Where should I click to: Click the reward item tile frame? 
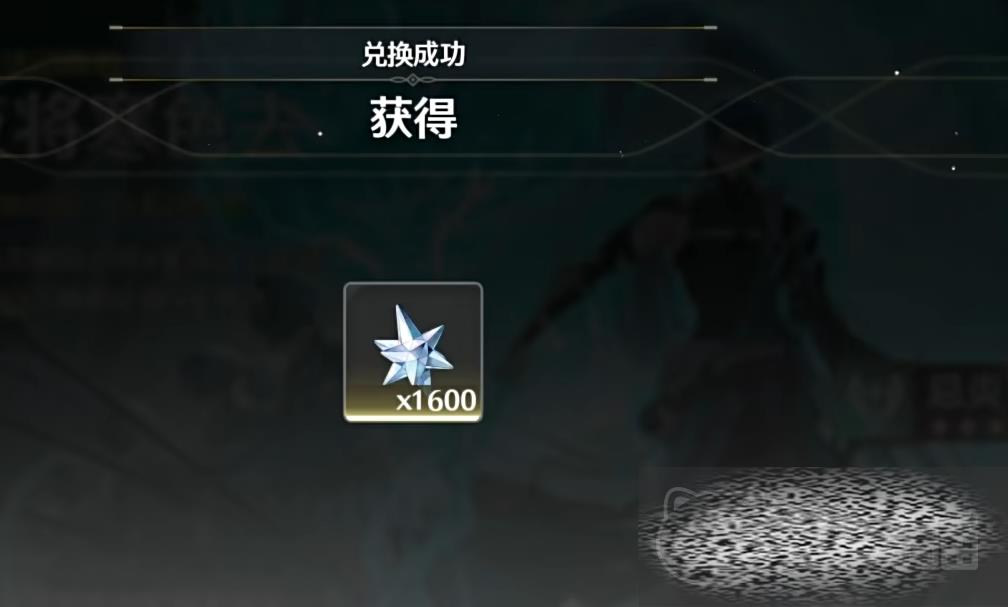pyautogui.click(x=413, y=352)
